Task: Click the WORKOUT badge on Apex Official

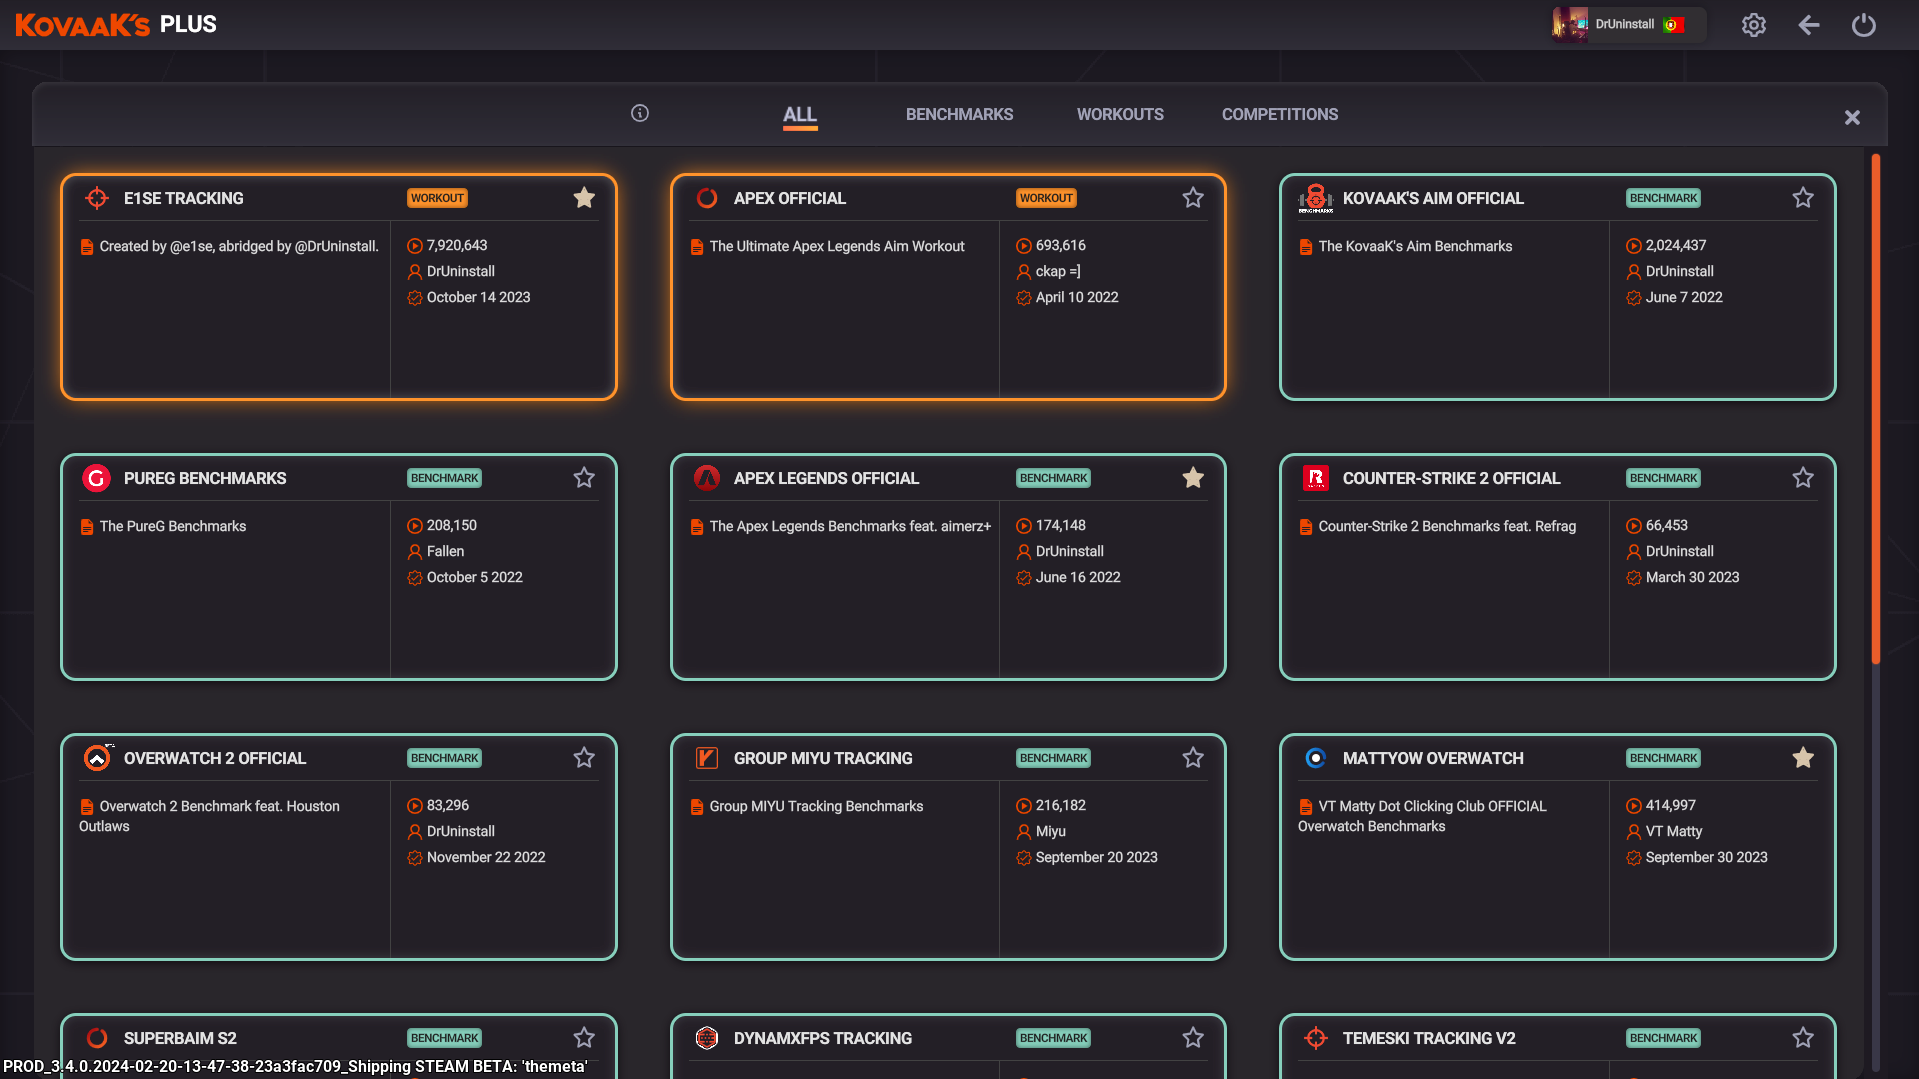Action: click(1046, 198)
